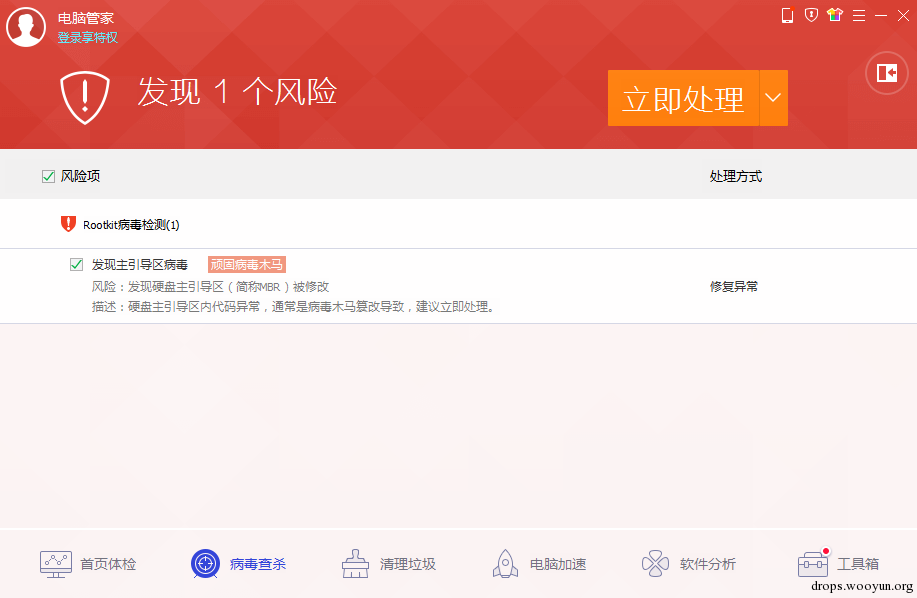Uncheck the 发现主引导区病毒 risk item

point(76,264)
